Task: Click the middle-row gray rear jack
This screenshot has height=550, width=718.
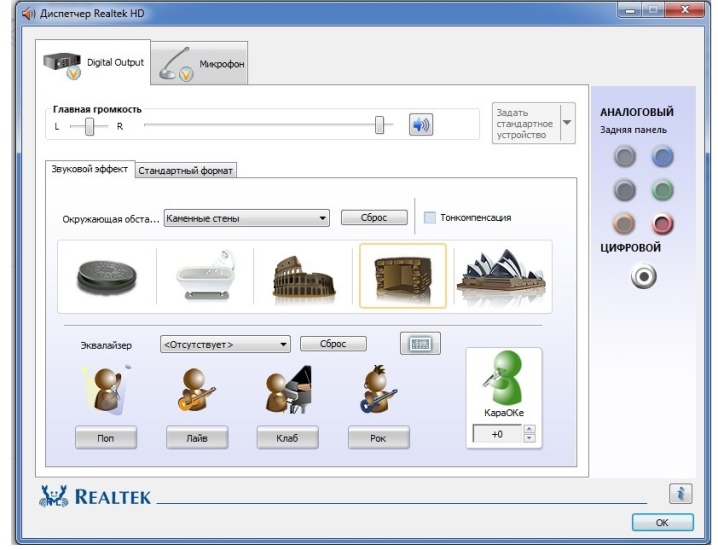Action: (625, 190)
